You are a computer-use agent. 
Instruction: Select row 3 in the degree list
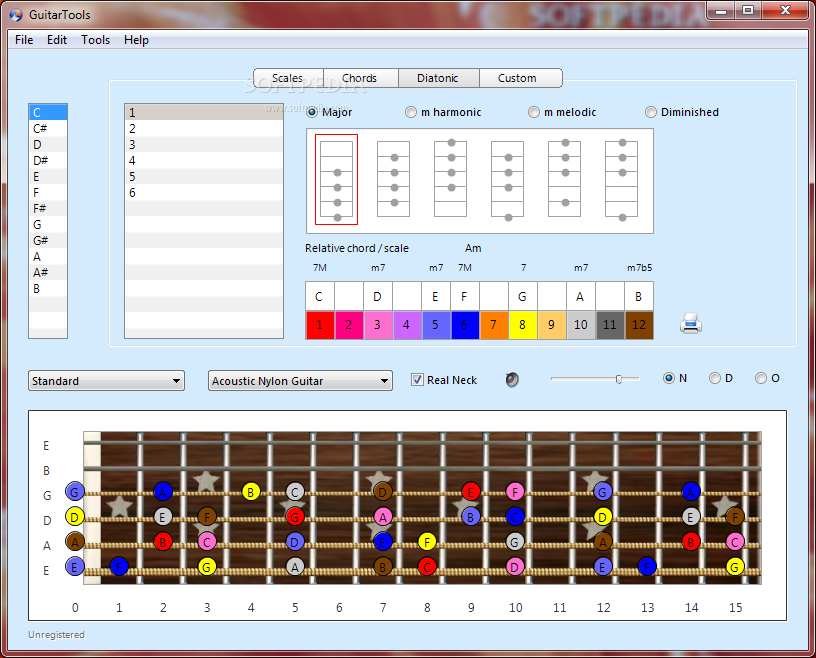pyautogui.click(x=204, y=145)
